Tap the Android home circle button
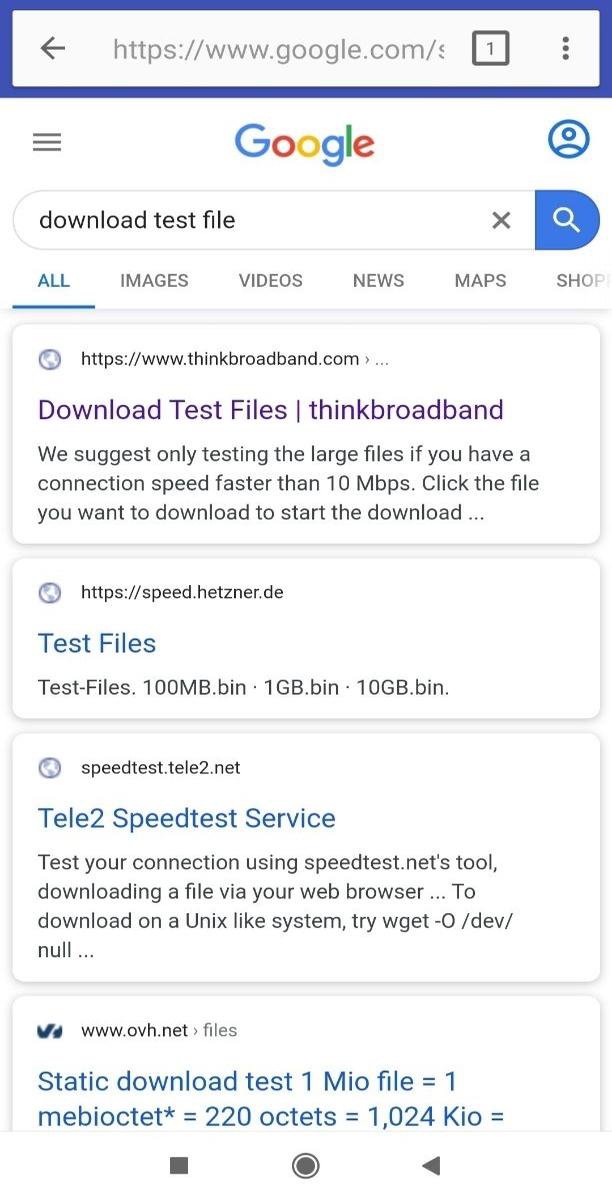 point(306,1165)
